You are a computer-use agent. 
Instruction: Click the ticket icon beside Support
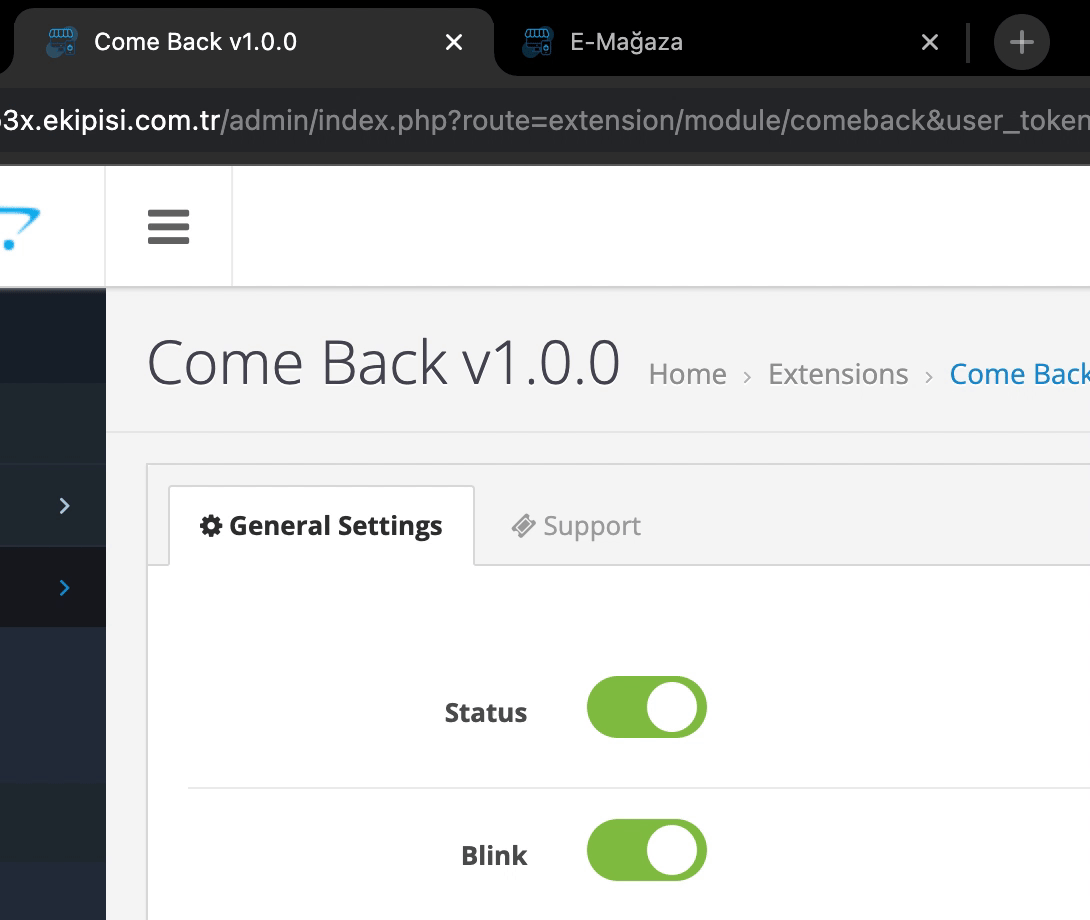coord(523,526)
